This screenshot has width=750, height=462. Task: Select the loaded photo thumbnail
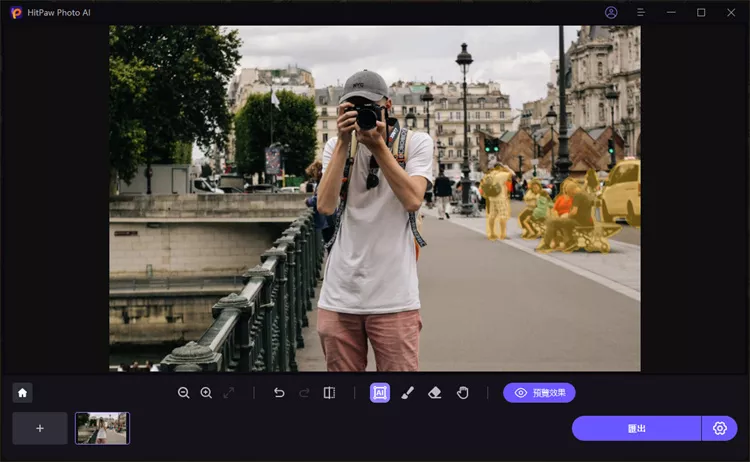click(102, 428)
